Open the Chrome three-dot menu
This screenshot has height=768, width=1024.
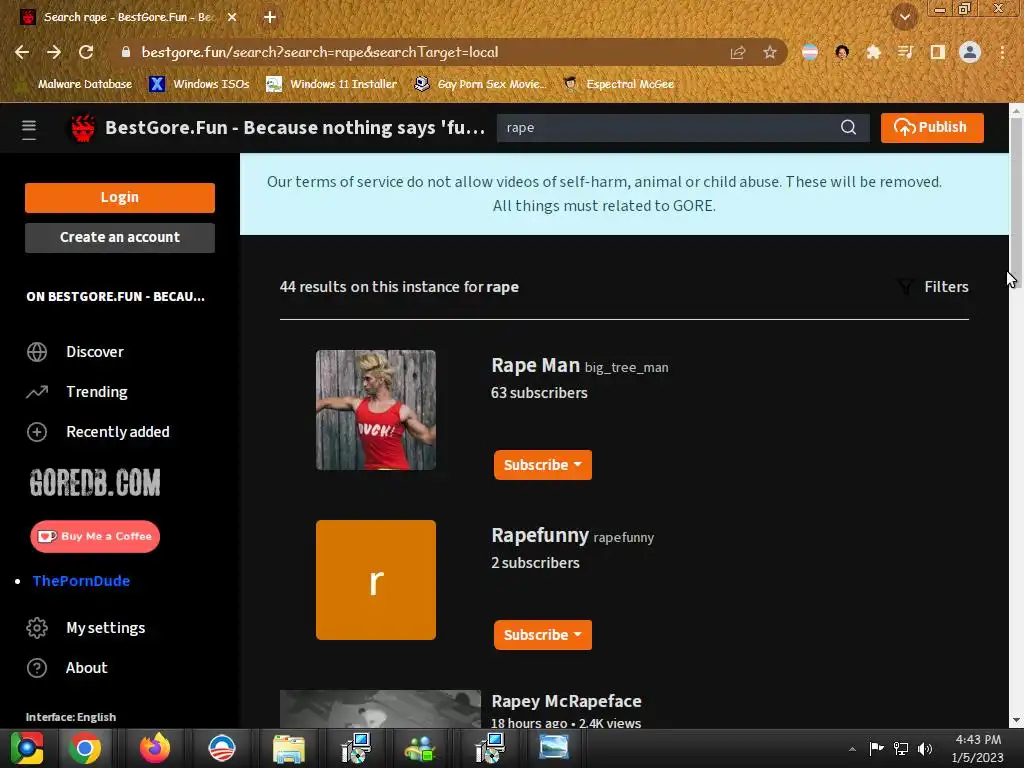coord(1002,52)
